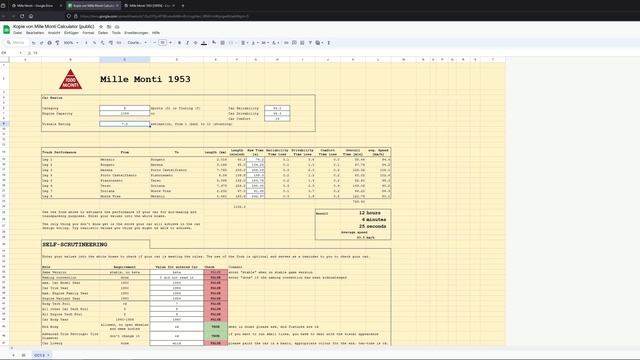Open the Google Sheets home icon
The height and width of the screenshot is (360, 640).
pos(7,29)
